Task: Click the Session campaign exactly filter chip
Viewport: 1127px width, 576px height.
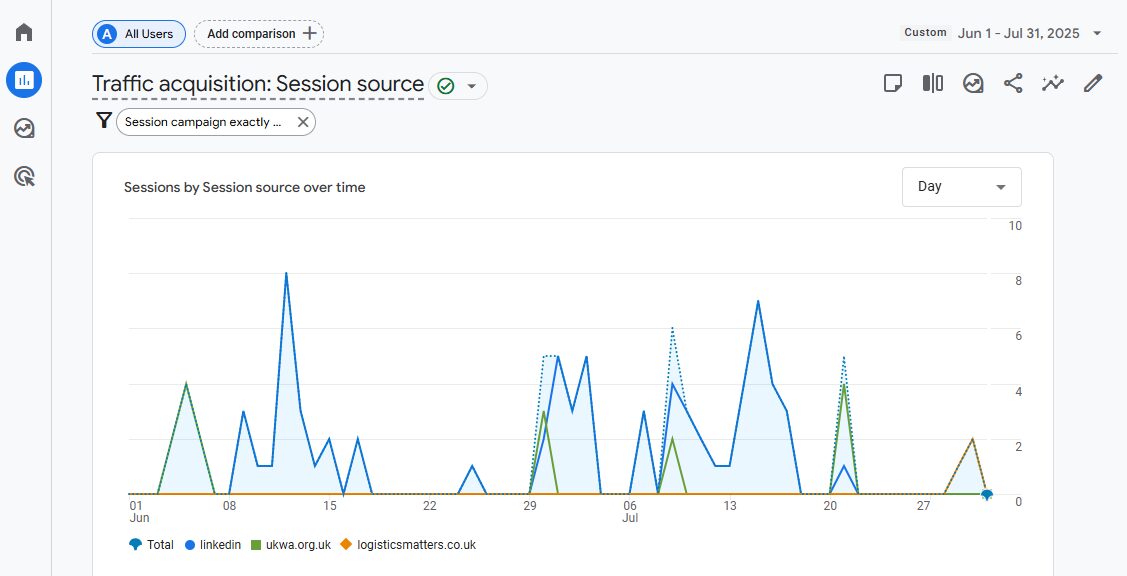Action: [216, 122]
